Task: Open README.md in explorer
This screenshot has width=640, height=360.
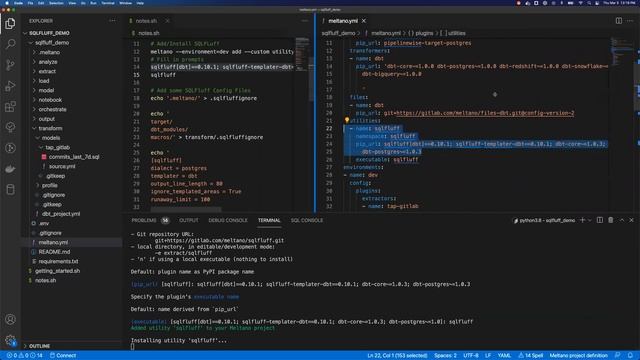Action: click(x=54, y=252)
